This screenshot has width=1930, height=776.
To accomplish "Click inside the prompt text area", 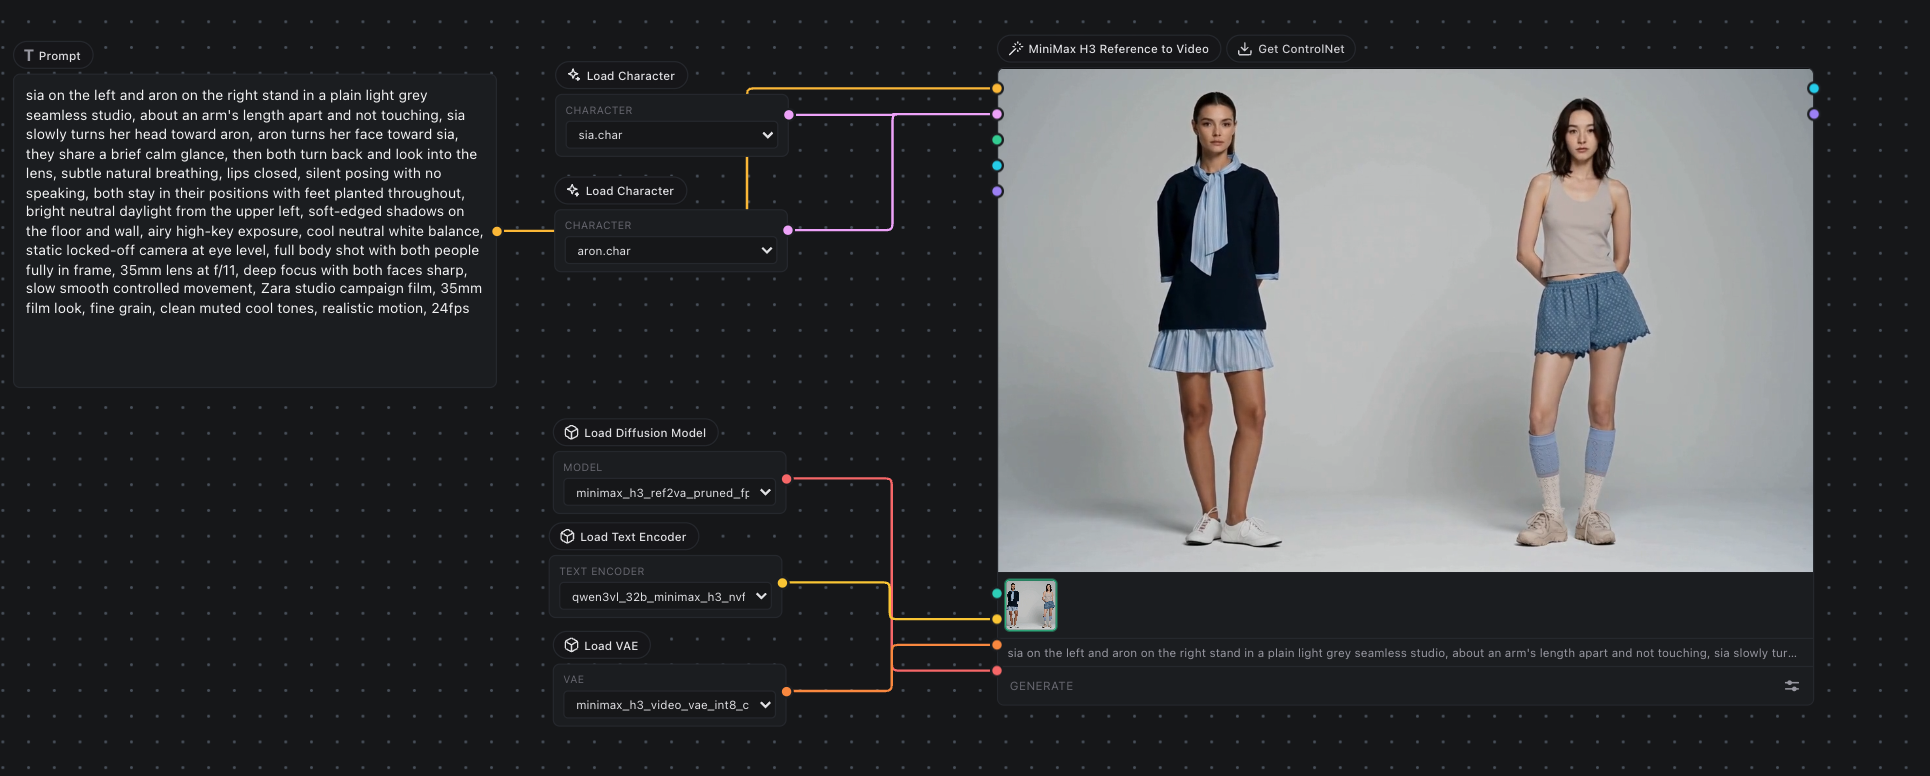I will pos(255,230).
